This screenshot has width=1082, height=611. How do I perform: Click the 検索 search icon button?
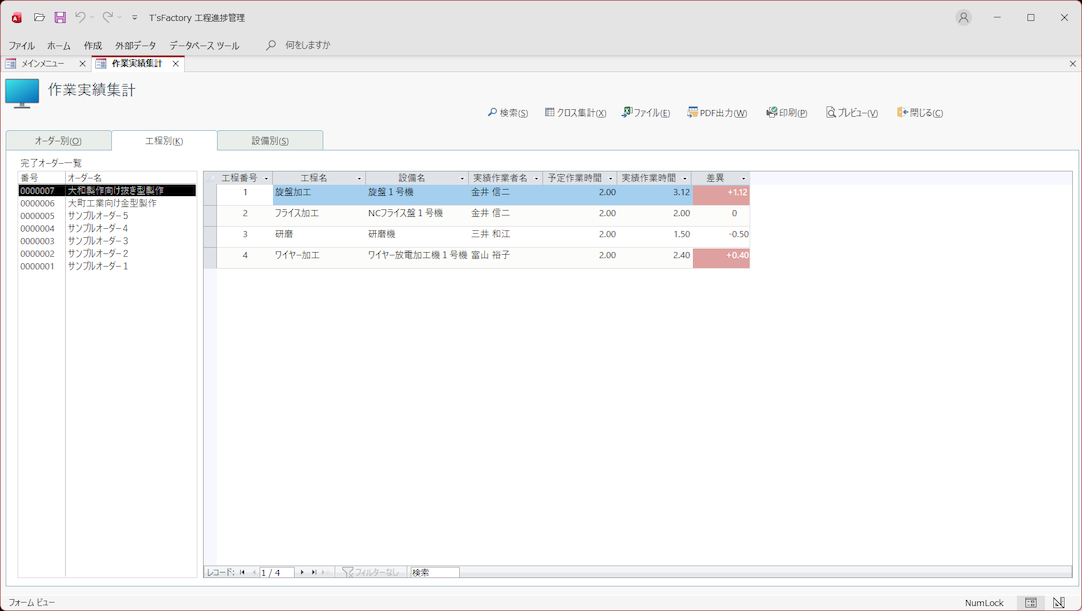pos(507,113)
